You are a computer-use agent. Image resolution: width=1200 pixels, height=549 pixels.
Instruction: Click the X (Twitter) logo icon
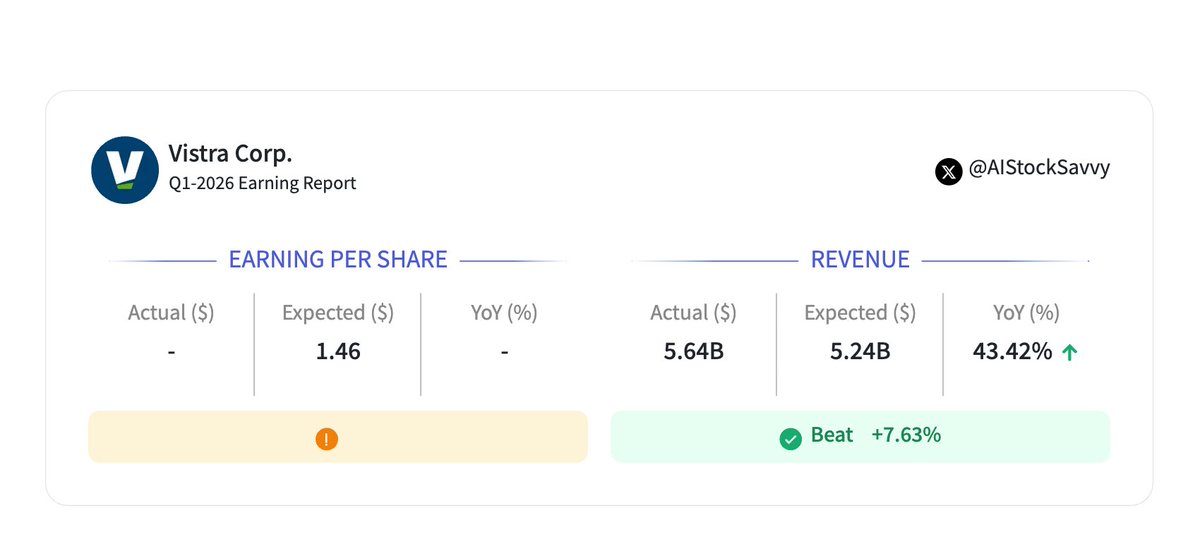(949, 171)
